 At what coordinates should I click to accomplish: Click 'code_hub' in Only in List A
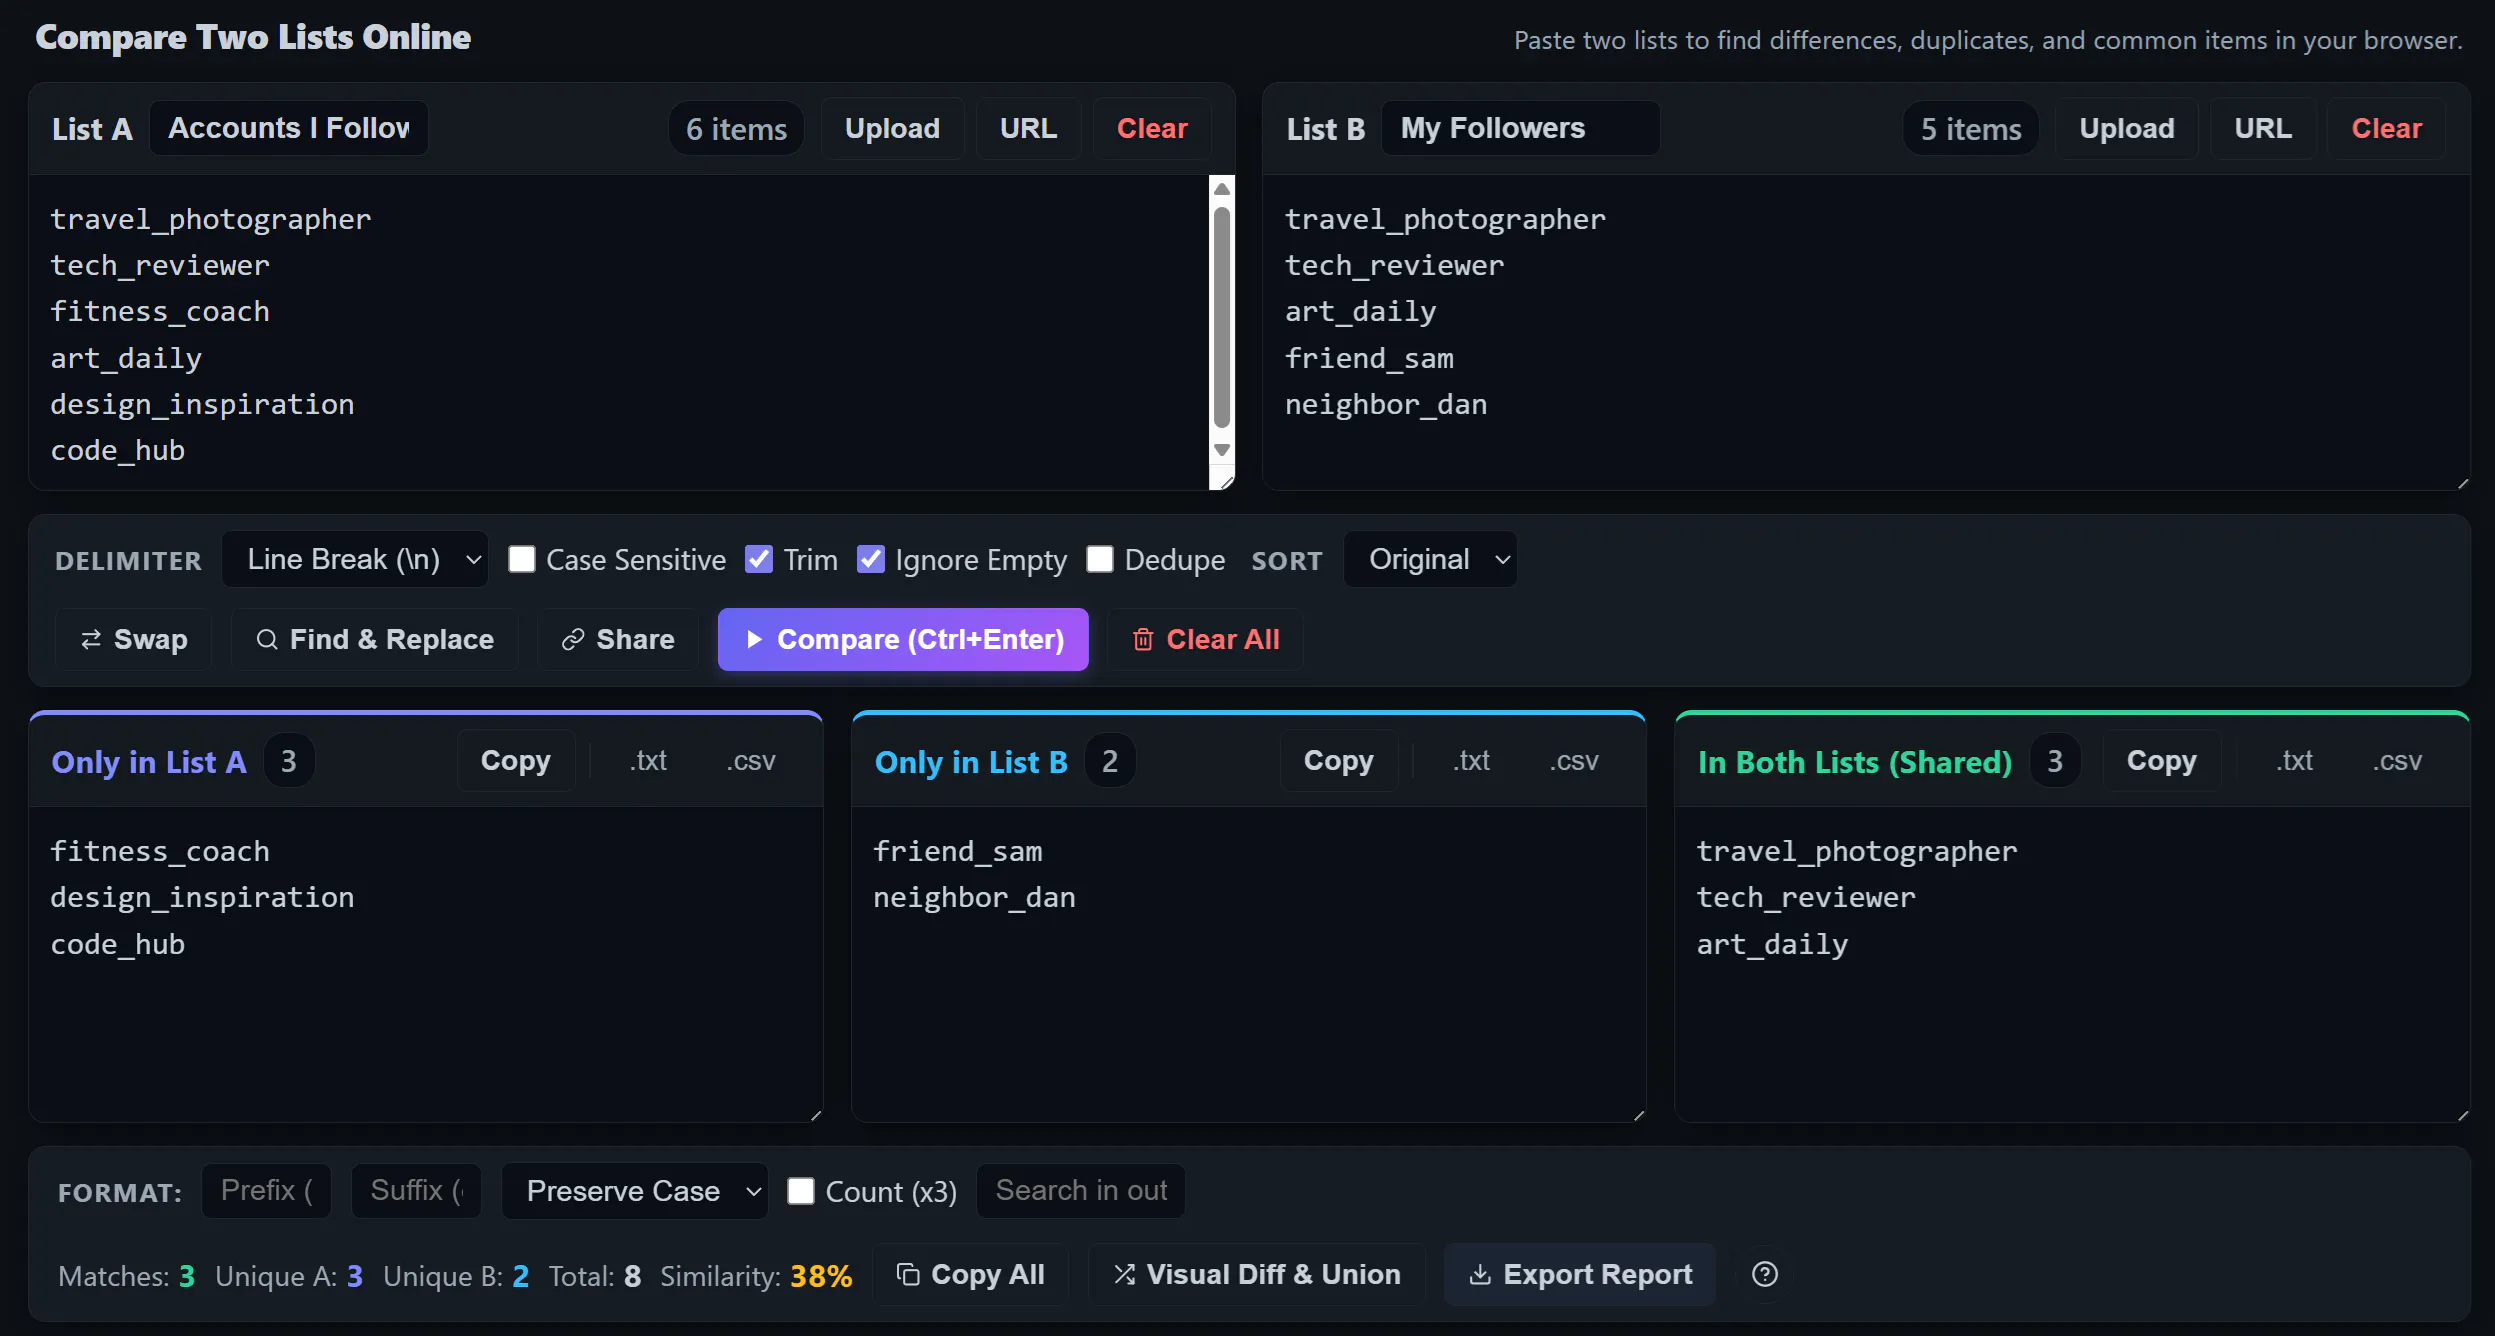[118, 945]
